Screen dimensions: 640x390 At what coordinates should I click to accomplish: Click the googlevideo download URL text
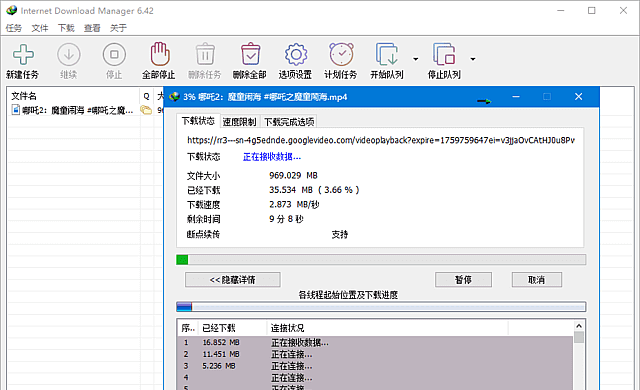click(x=381, y=140)
